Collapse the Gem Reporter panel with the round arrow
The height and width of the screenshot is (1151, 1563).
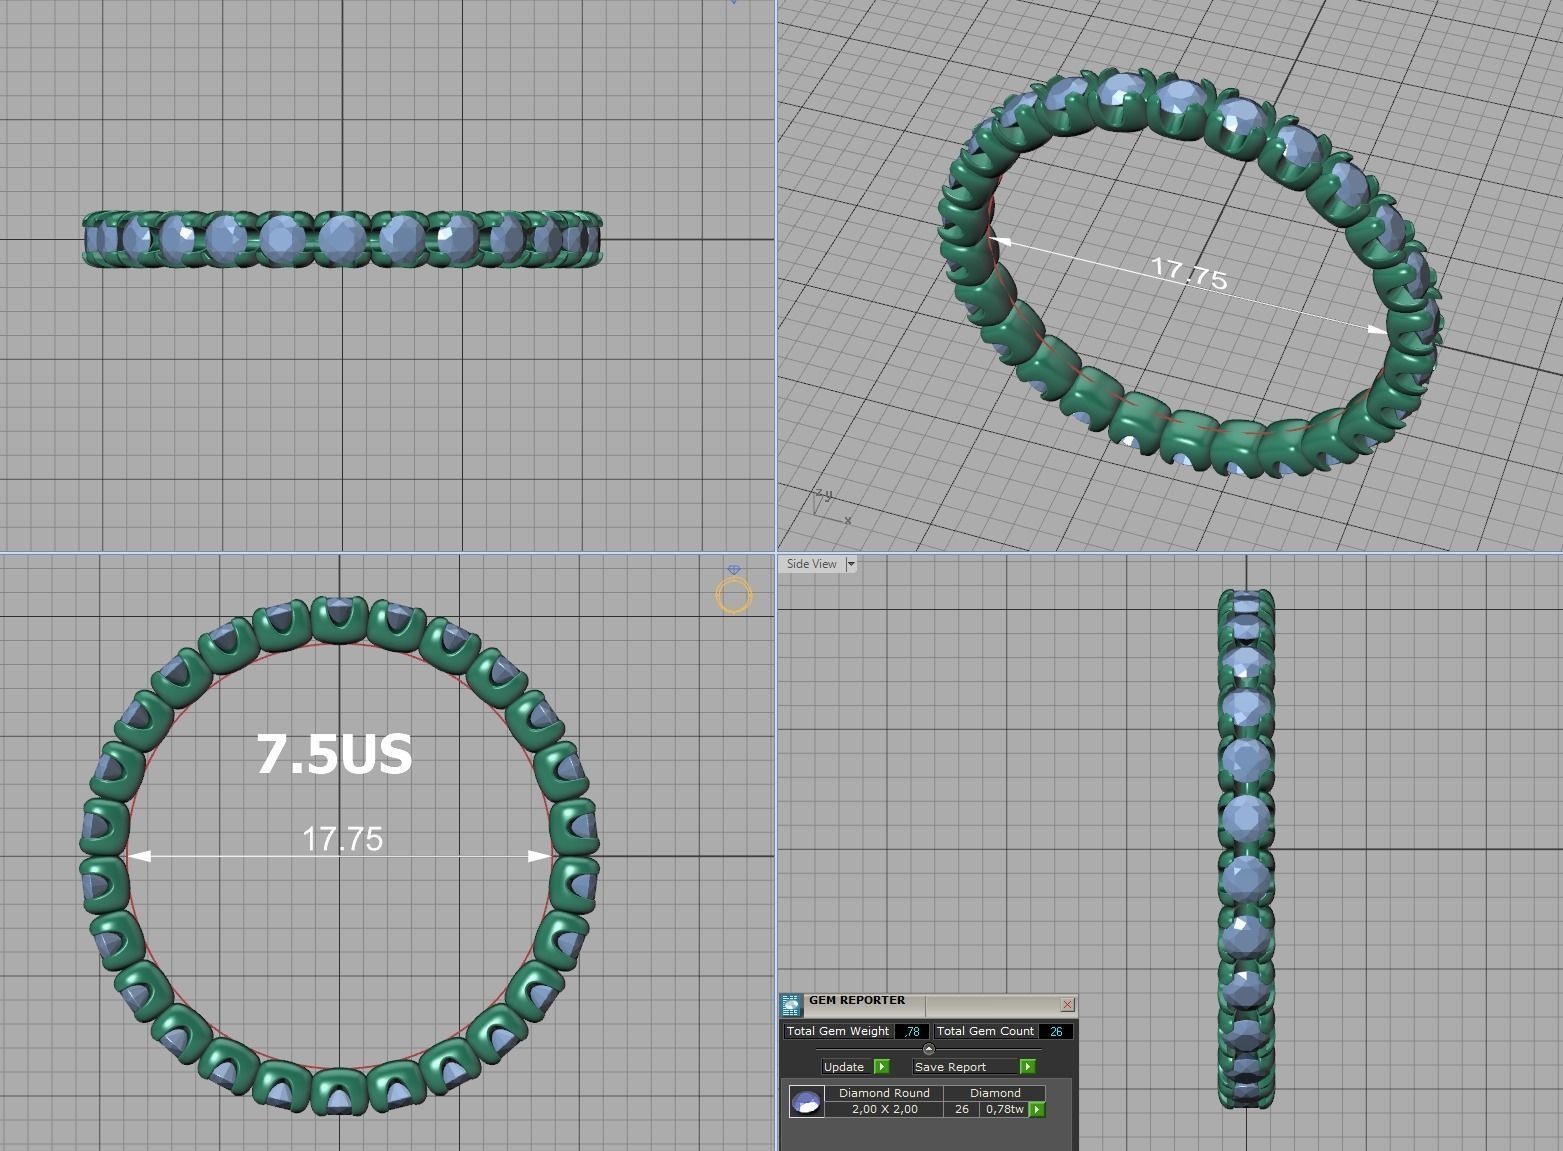(929, 1049)
